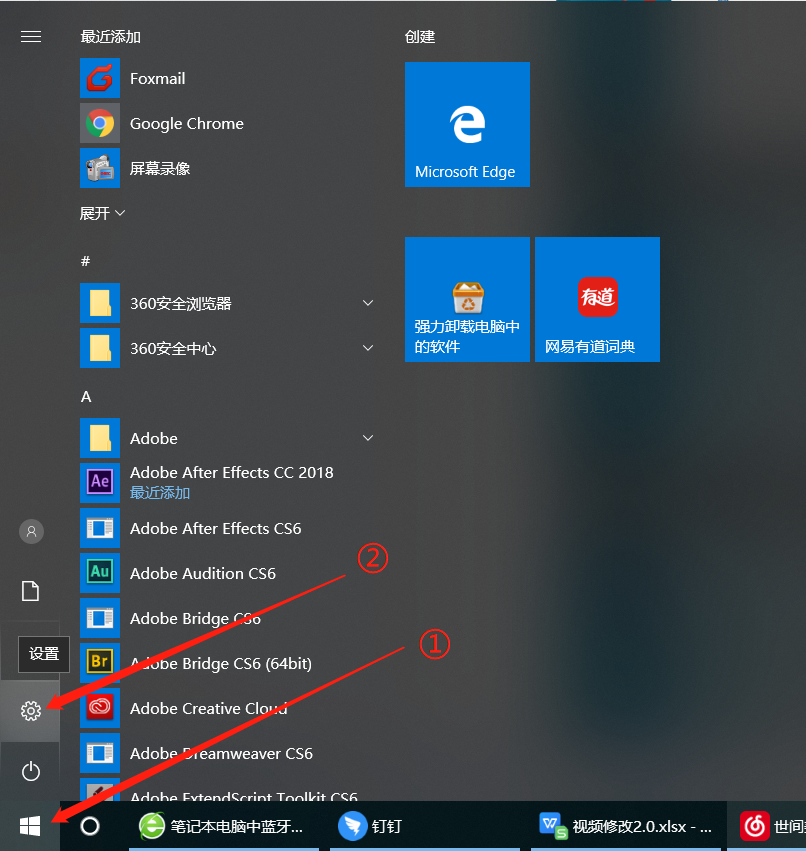
Task: Launch Microsoft Edge from its tile
Action: point(467,124)
